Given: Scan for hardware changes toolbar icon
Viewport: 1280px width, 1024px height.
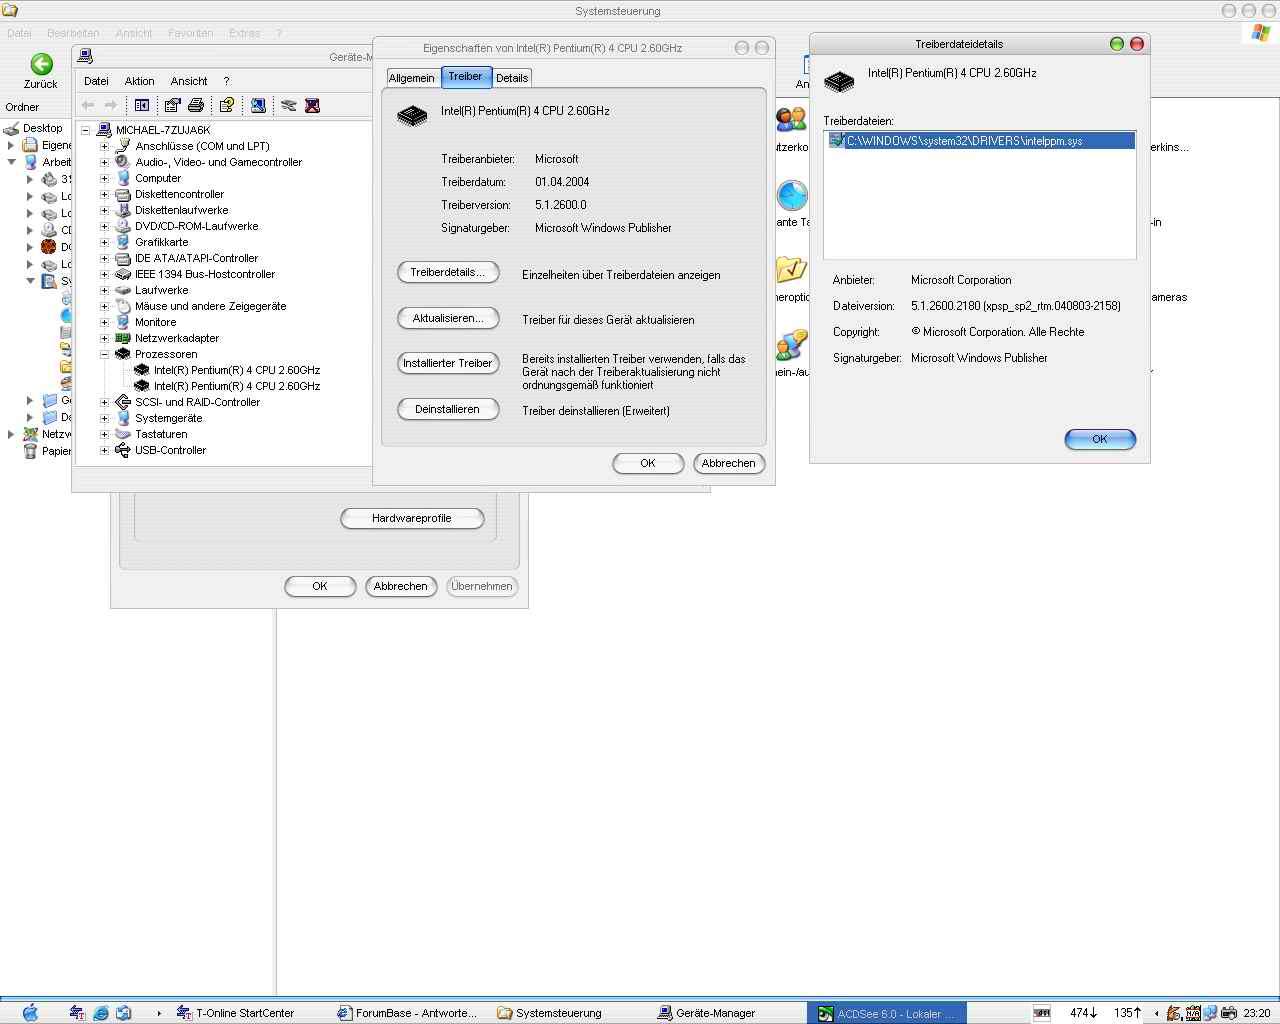Looking at the screenshot, I should (258, 105).
